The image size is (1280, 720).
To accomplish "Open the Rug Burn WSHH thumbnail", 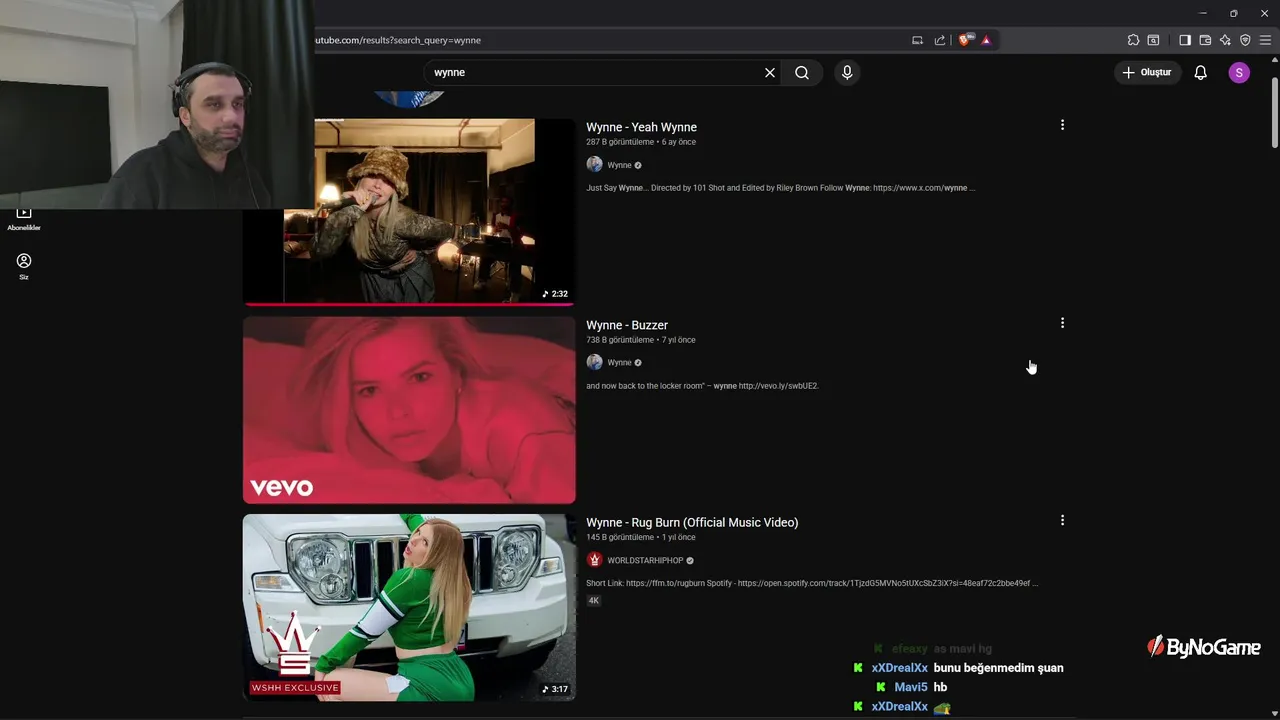I will (409, 607).
